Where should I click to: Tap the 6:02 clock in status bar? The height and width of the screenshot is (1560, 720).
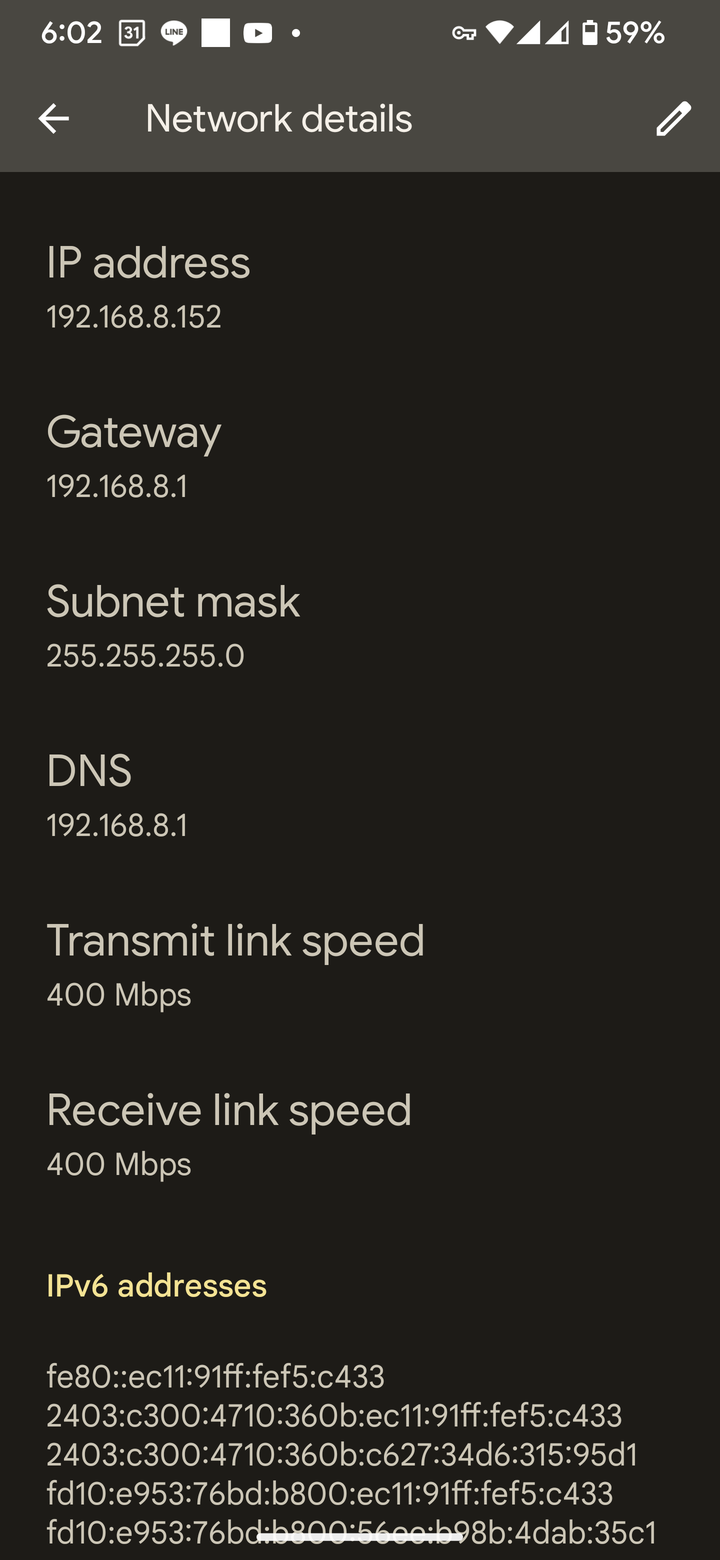coord(71,33)
